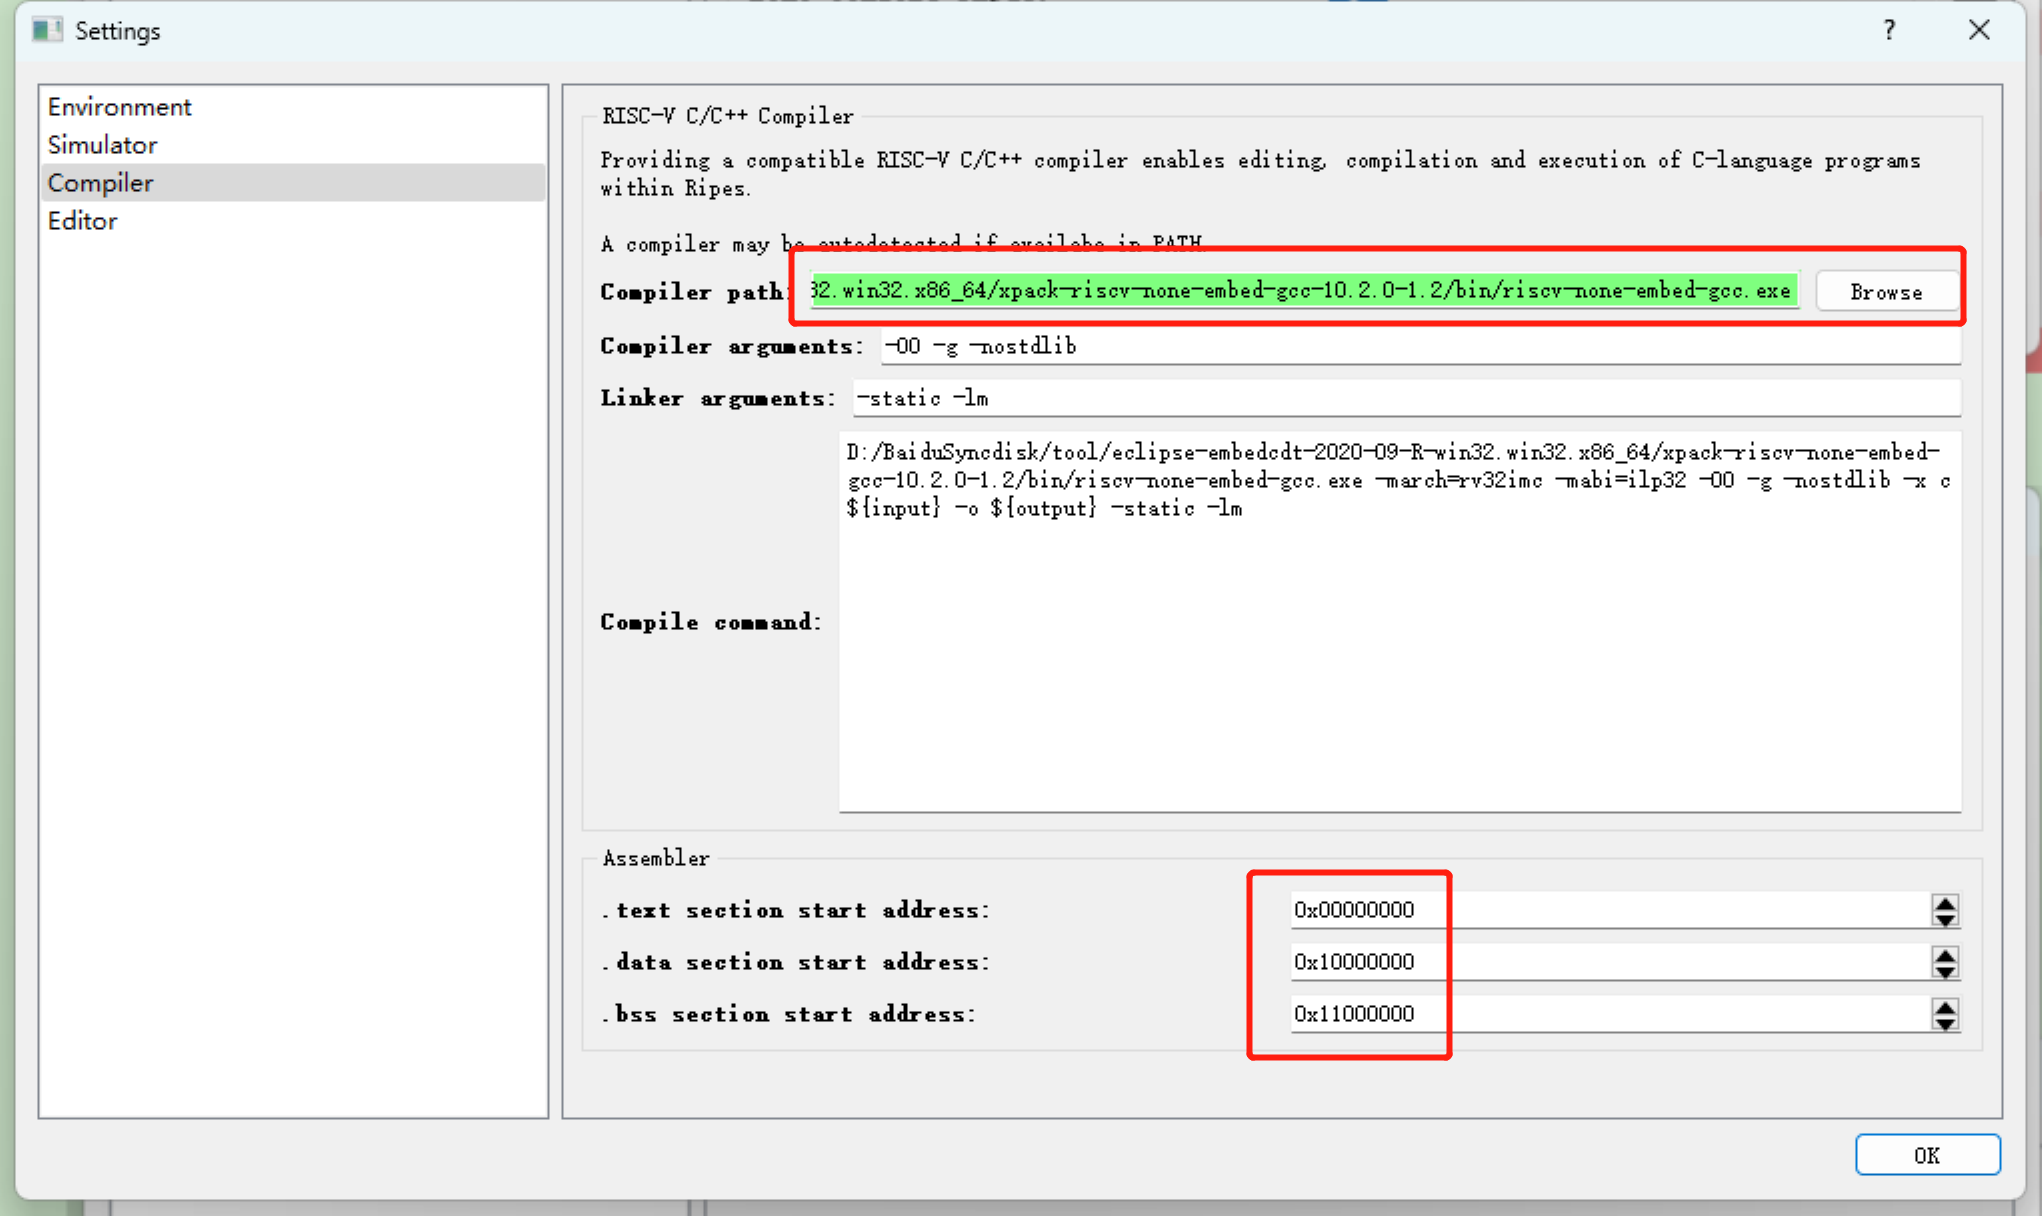This screenshot has height=1216, width=2042.
Task: Click inside the Compile command text box
Action: (1400, 650)
